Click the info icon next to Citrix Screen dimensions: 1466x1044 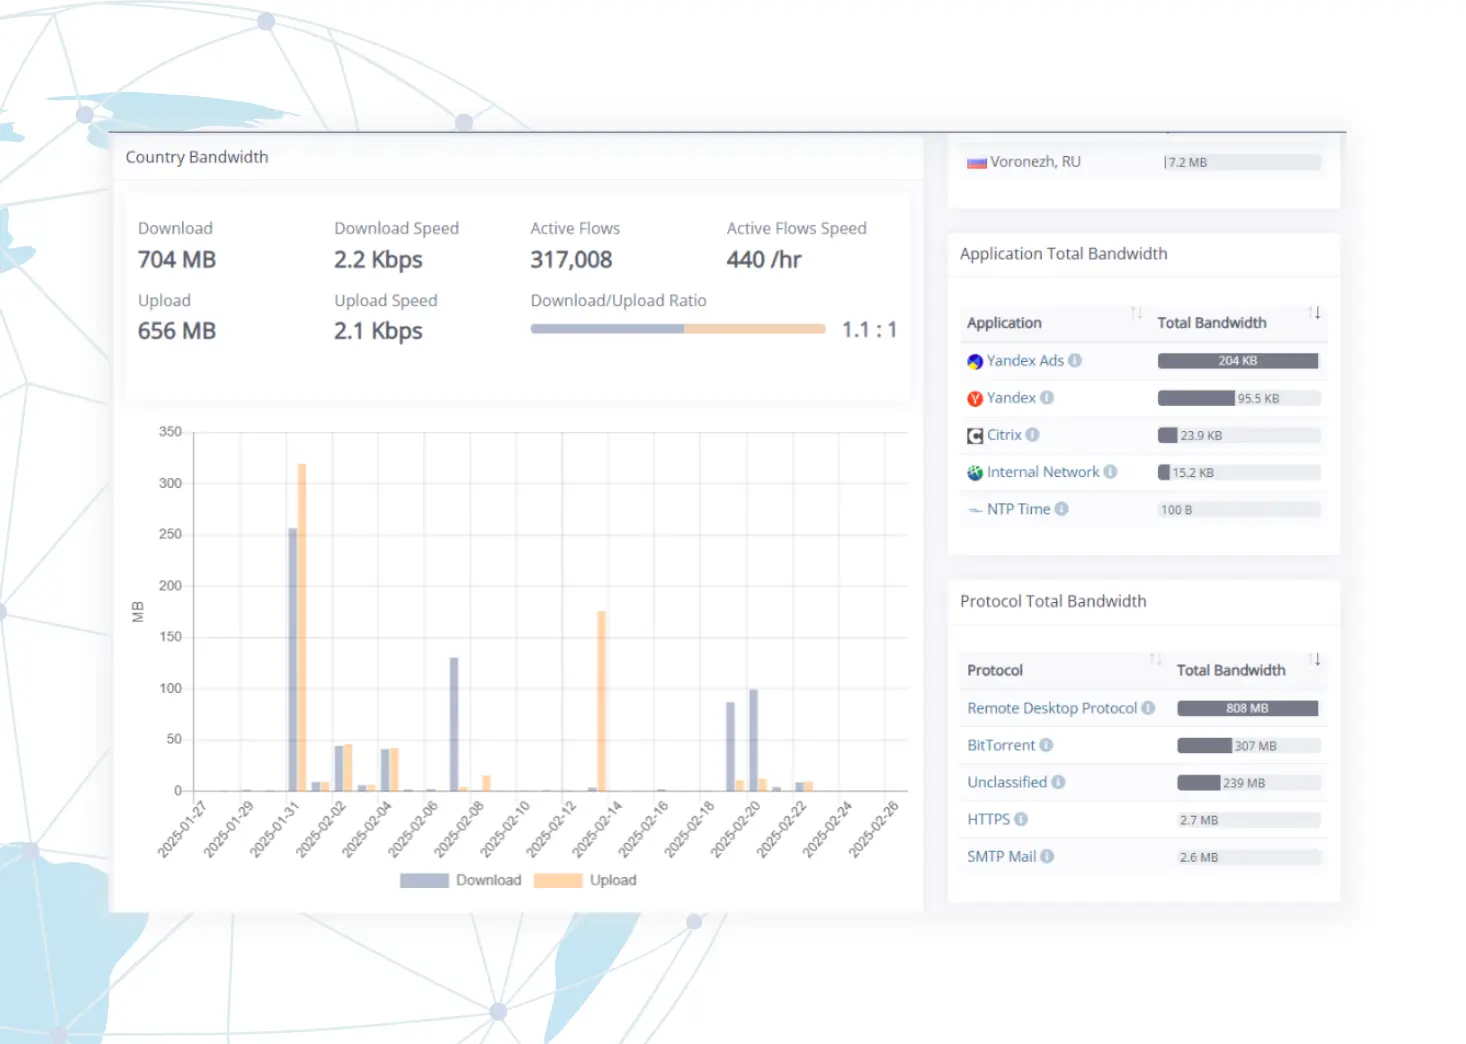(x=1033, y=435)
